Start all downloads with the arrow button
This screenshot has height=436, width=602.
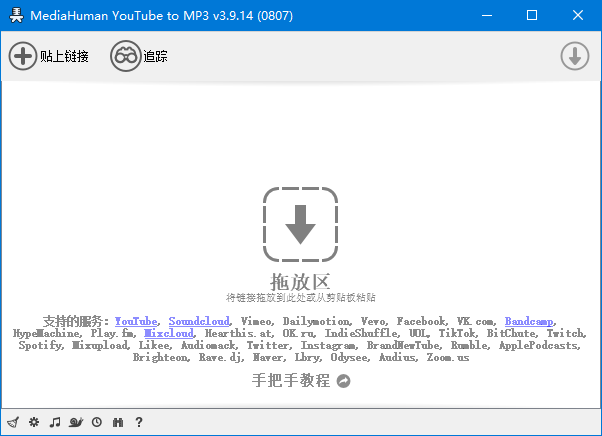574,56
